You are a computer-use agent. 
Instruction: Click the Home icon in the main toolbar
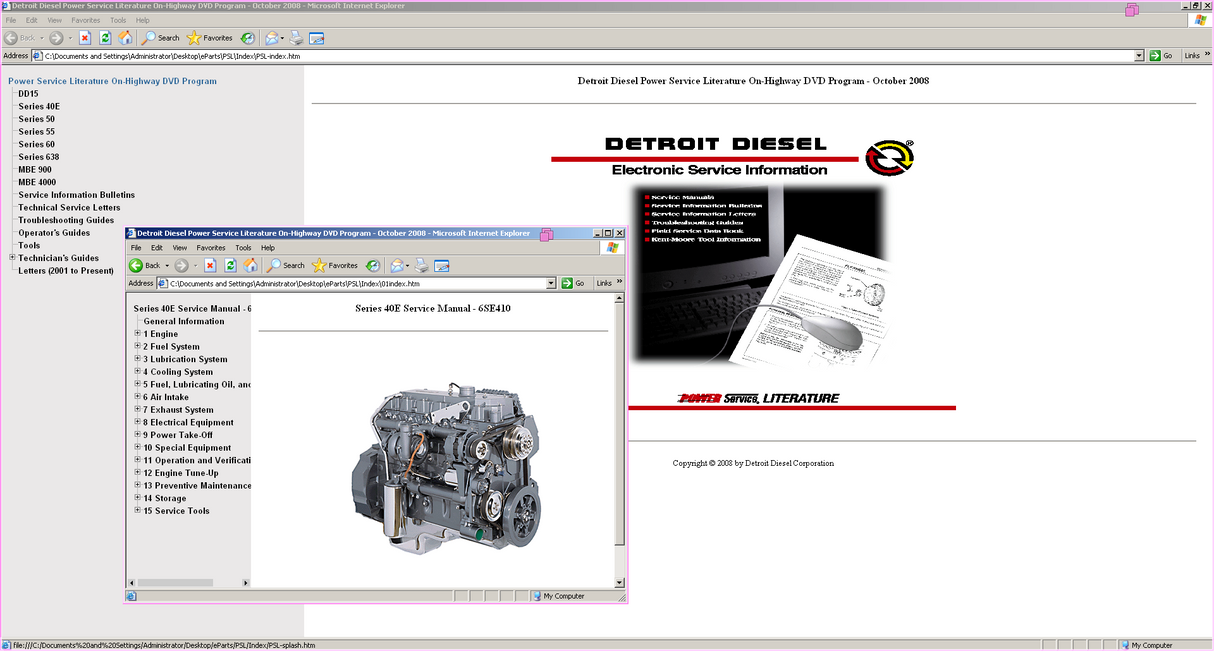(124, 38)
